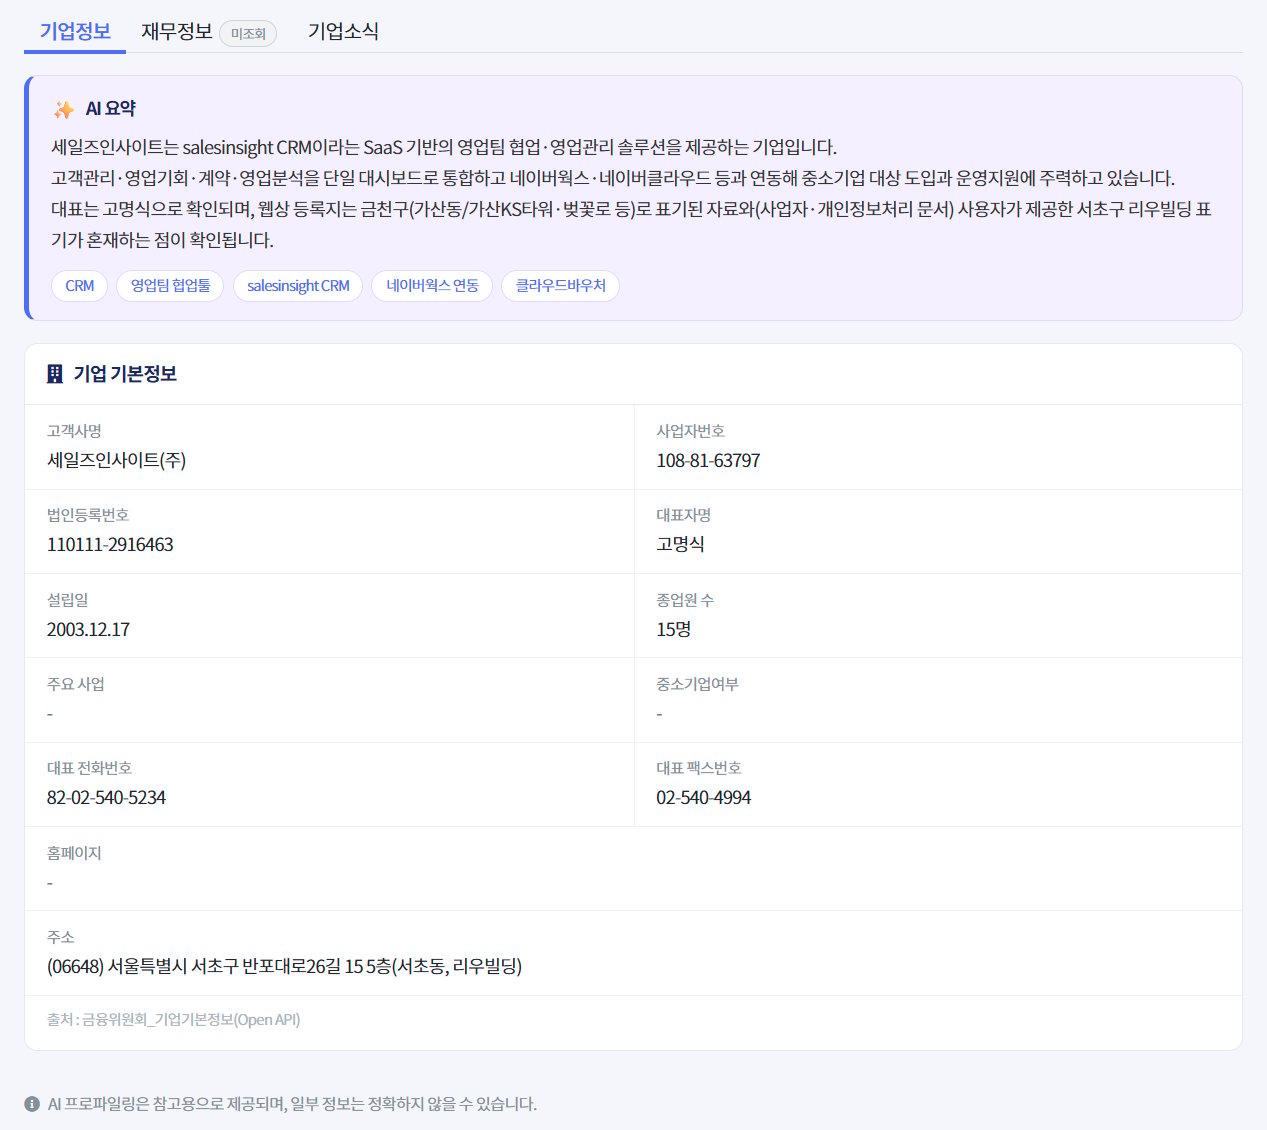Select the CRM tag chip

point(79,286)
